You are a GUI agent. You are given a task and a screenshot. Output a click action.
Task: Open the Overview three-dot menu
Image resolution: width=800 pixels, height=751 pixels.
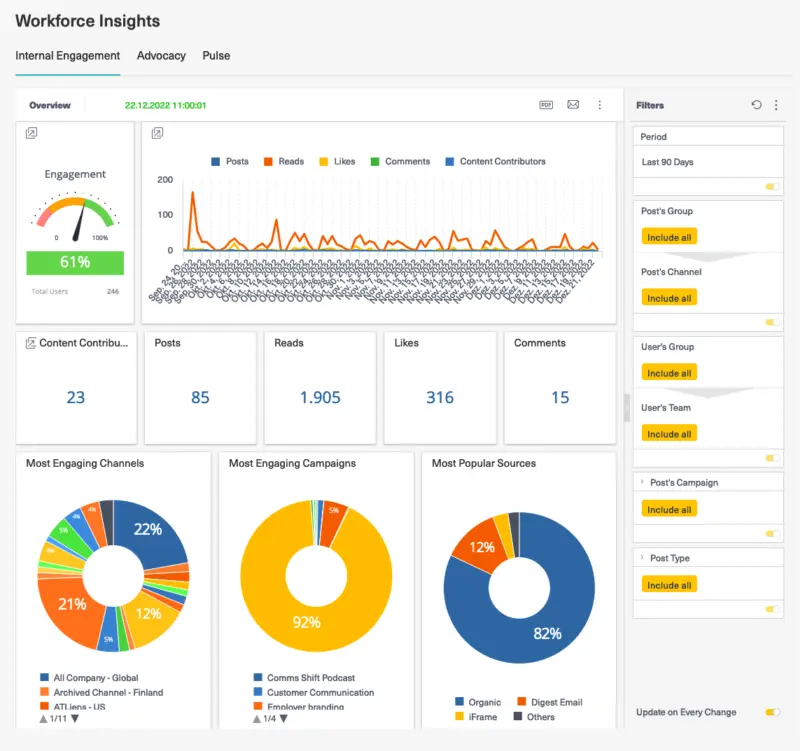click(600, 105)
